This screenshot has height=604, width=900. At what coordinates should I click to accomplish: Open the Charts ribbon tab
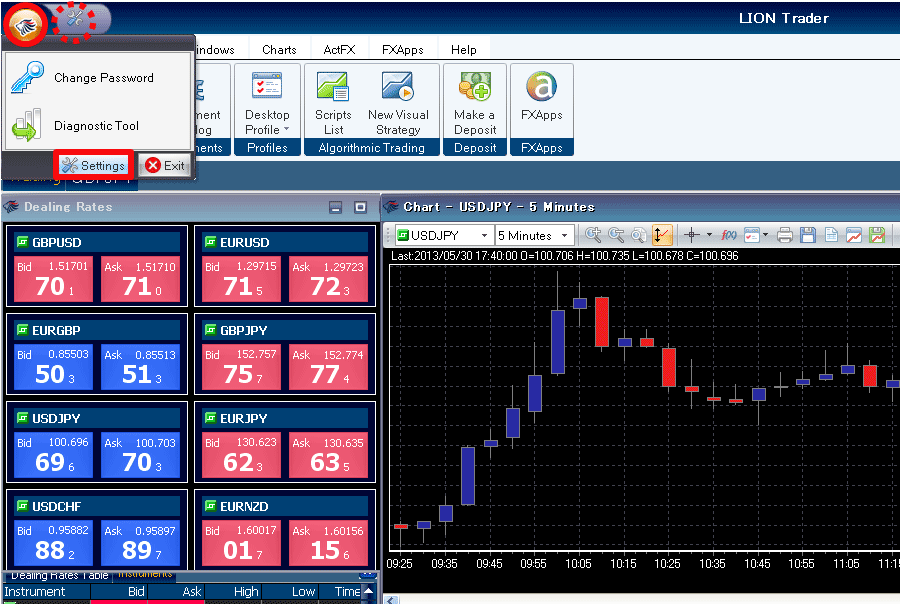pos(279,49)
